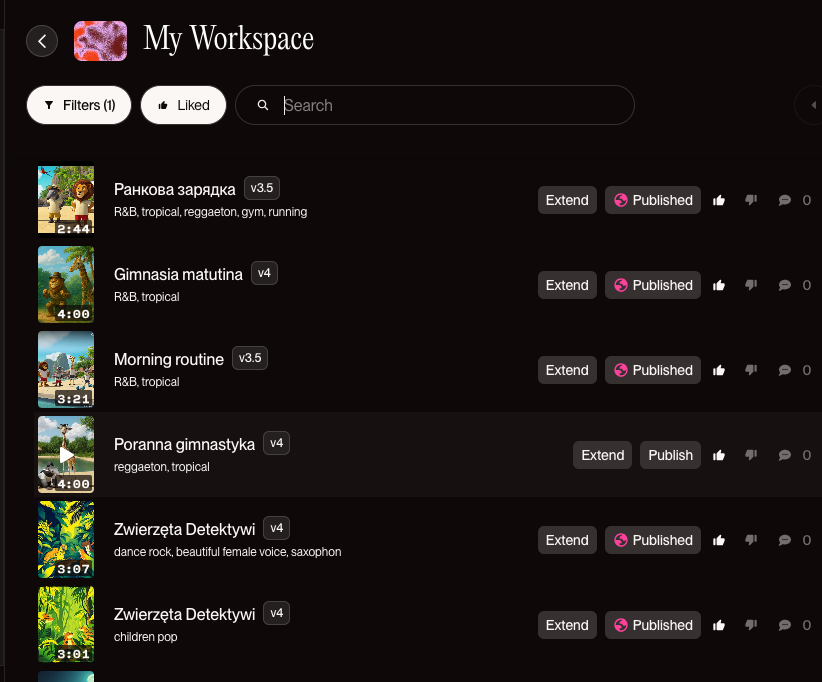This screenshot has height=682, width=822.
Task: Open the dance rock Zwierzęta Detektywi title
Action: (x=185, y=529)
